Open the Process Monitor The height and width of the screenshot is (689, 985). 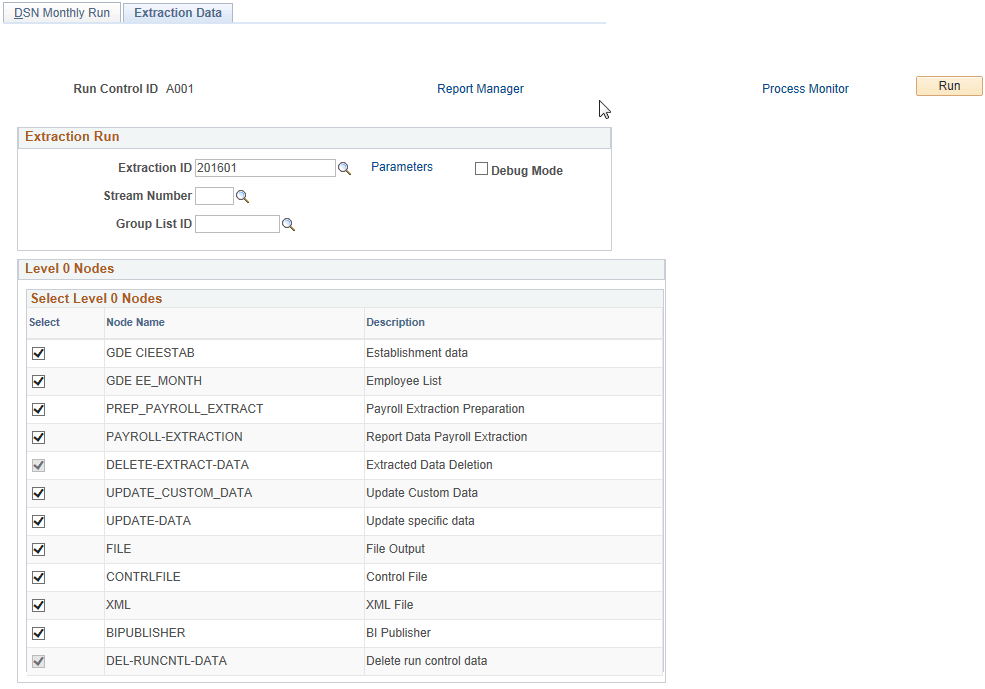(x=805, y=88)
